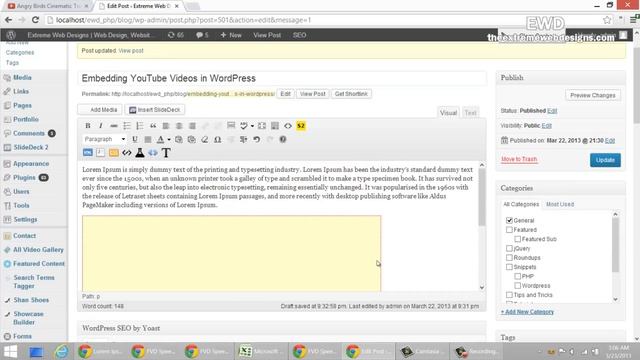Edit the post permalink

pyautogui.click(x=285, y=94)
